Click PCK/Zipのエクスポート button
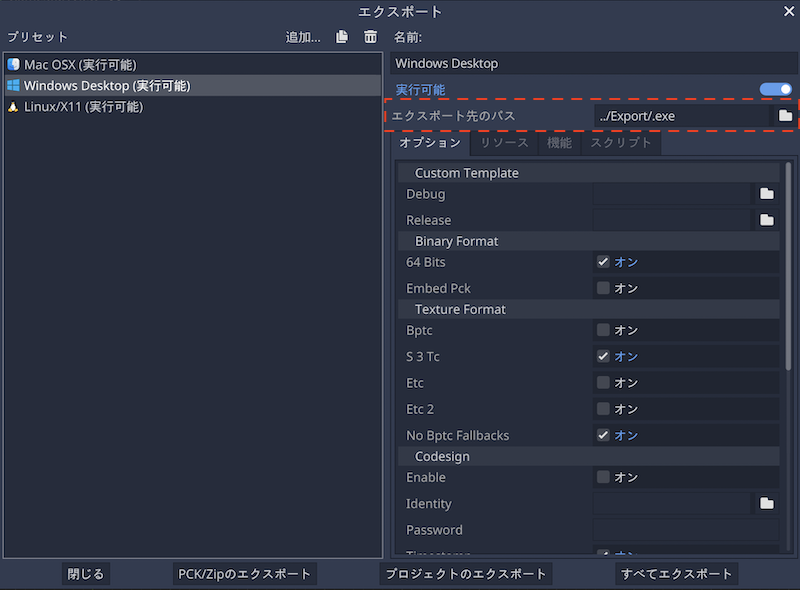 tap(244, 574)
